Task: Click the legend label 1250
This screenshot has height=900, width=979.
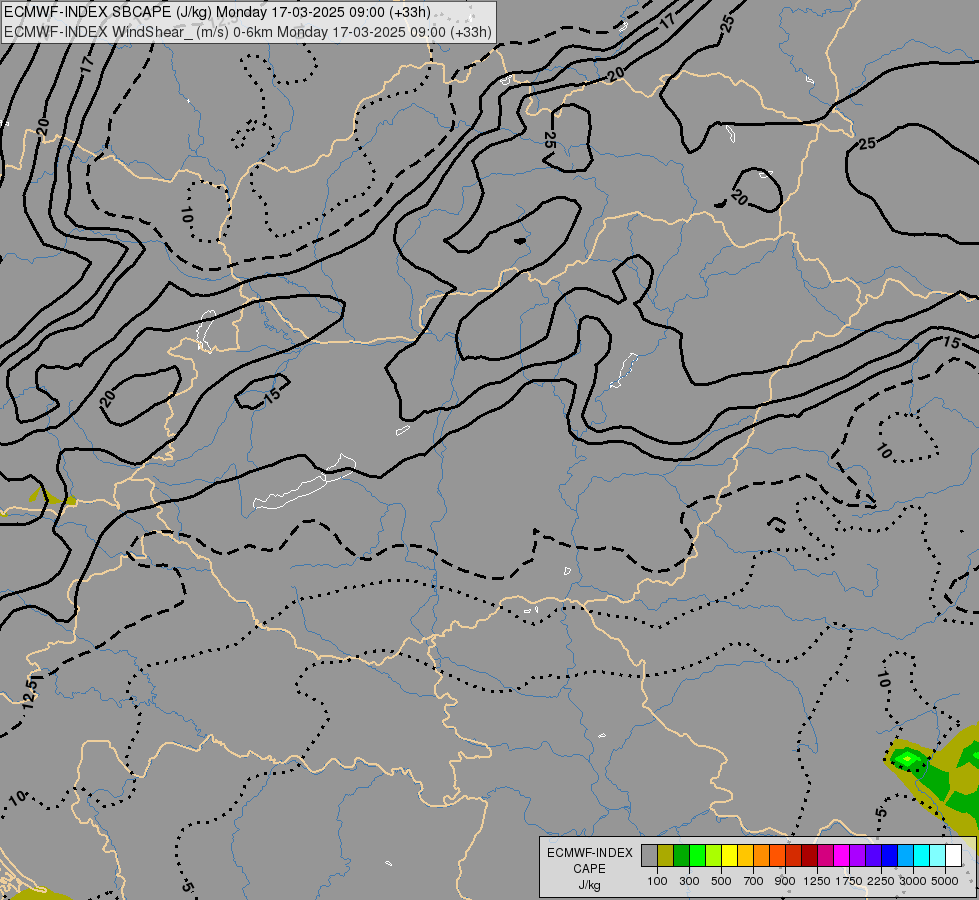Action: tap(817, 881)
